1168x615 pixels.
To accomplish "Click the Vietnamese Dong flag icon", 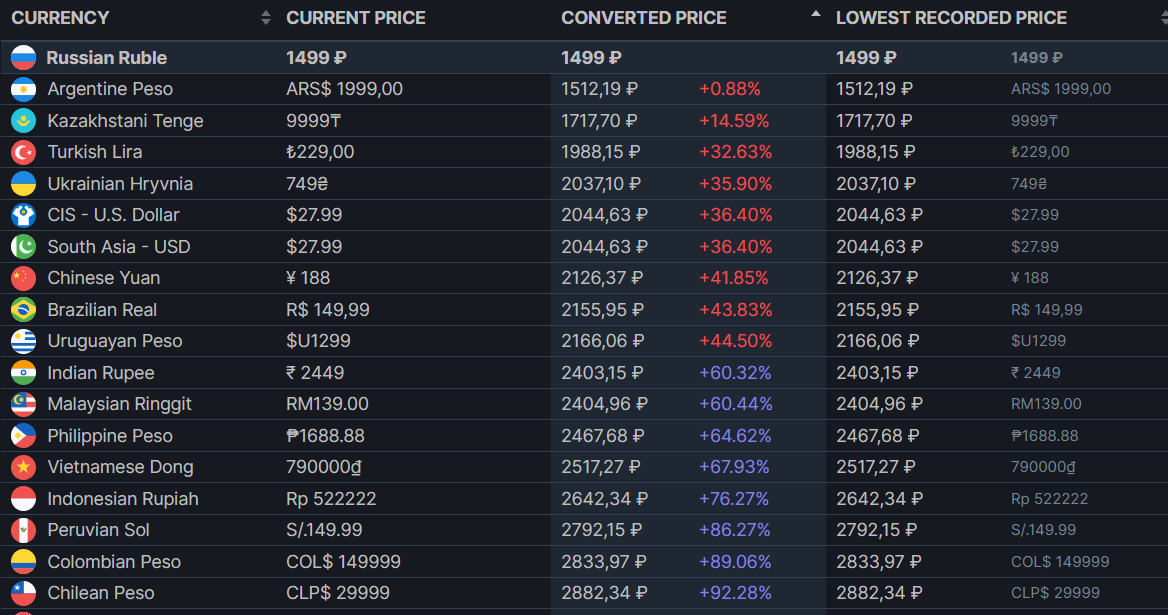I will click(x=23, y=468).
